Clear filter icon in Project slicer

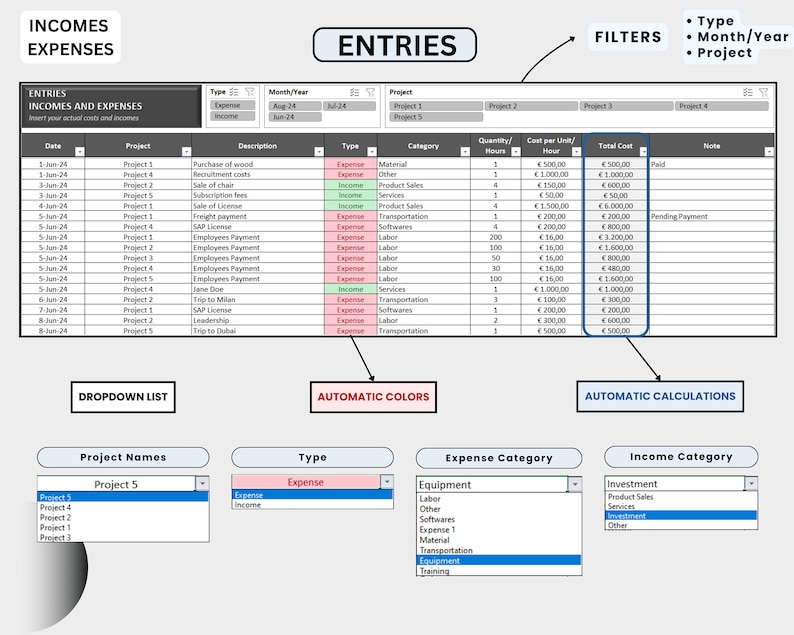tap(764, 92)
